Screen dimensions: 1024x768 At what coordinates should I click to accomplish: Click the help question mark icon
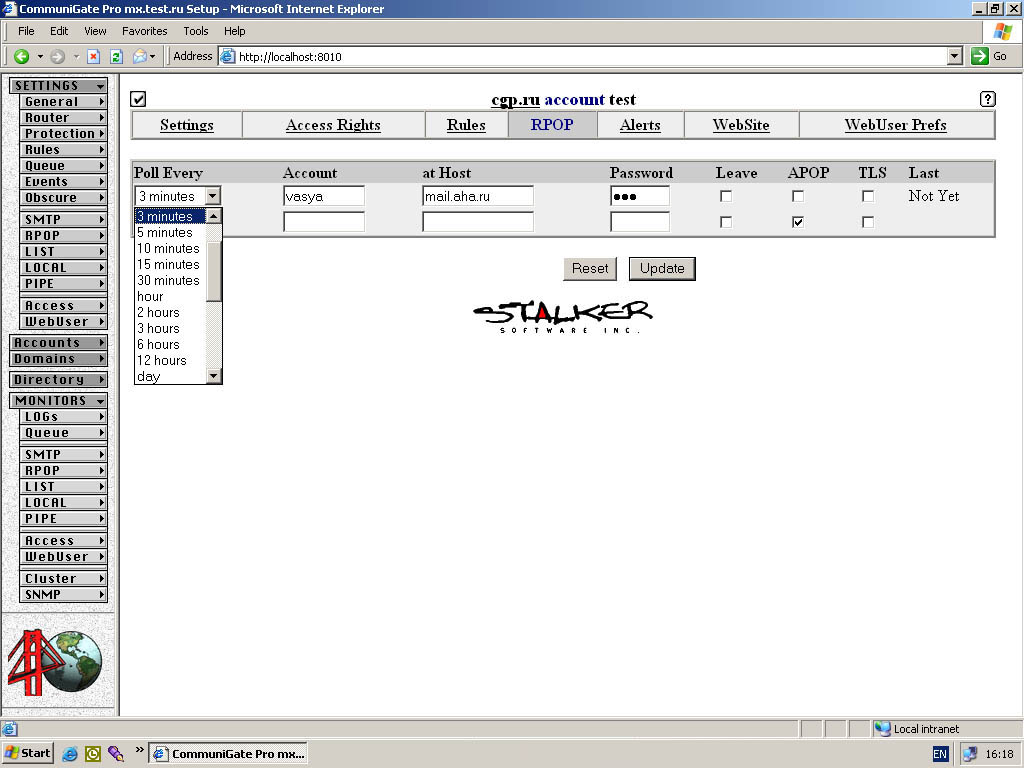pyautogui.click(x=987, y=99)
